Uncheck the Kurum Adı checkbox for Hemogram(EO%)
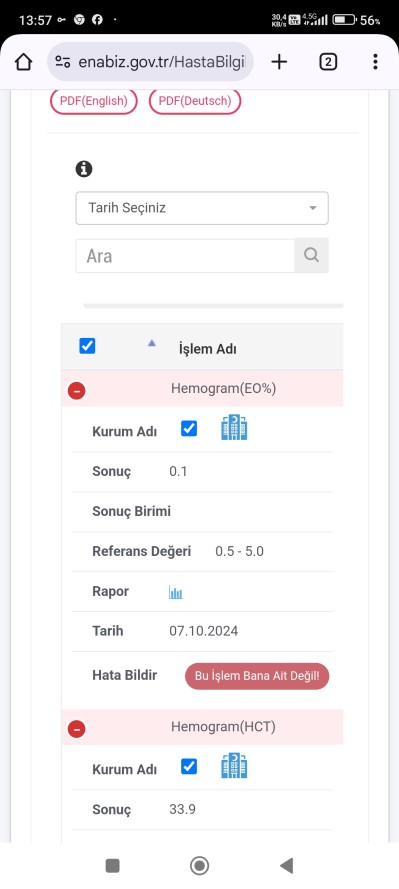 coord(189,429)
